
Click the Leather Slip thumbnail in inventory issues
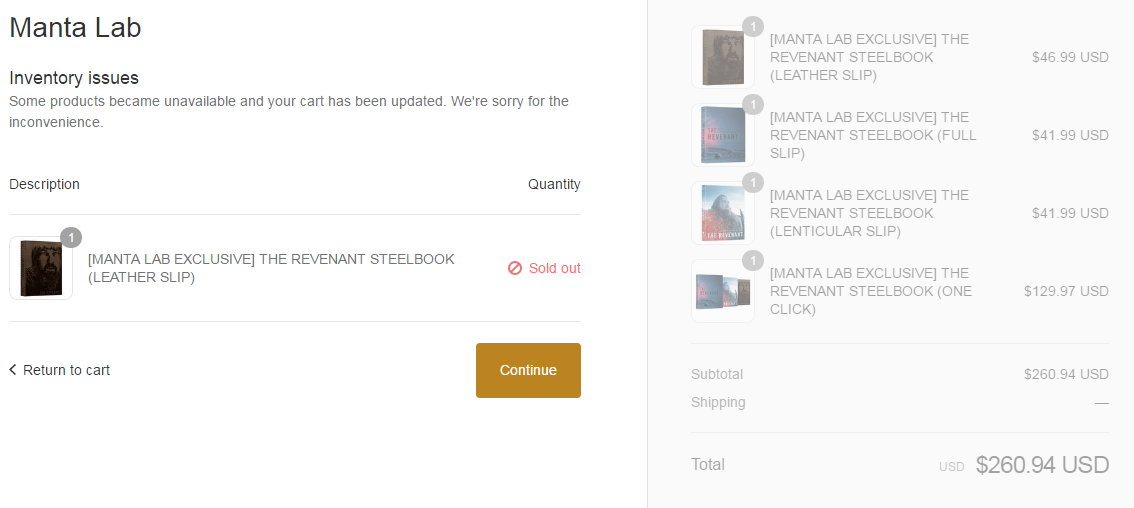41,268
